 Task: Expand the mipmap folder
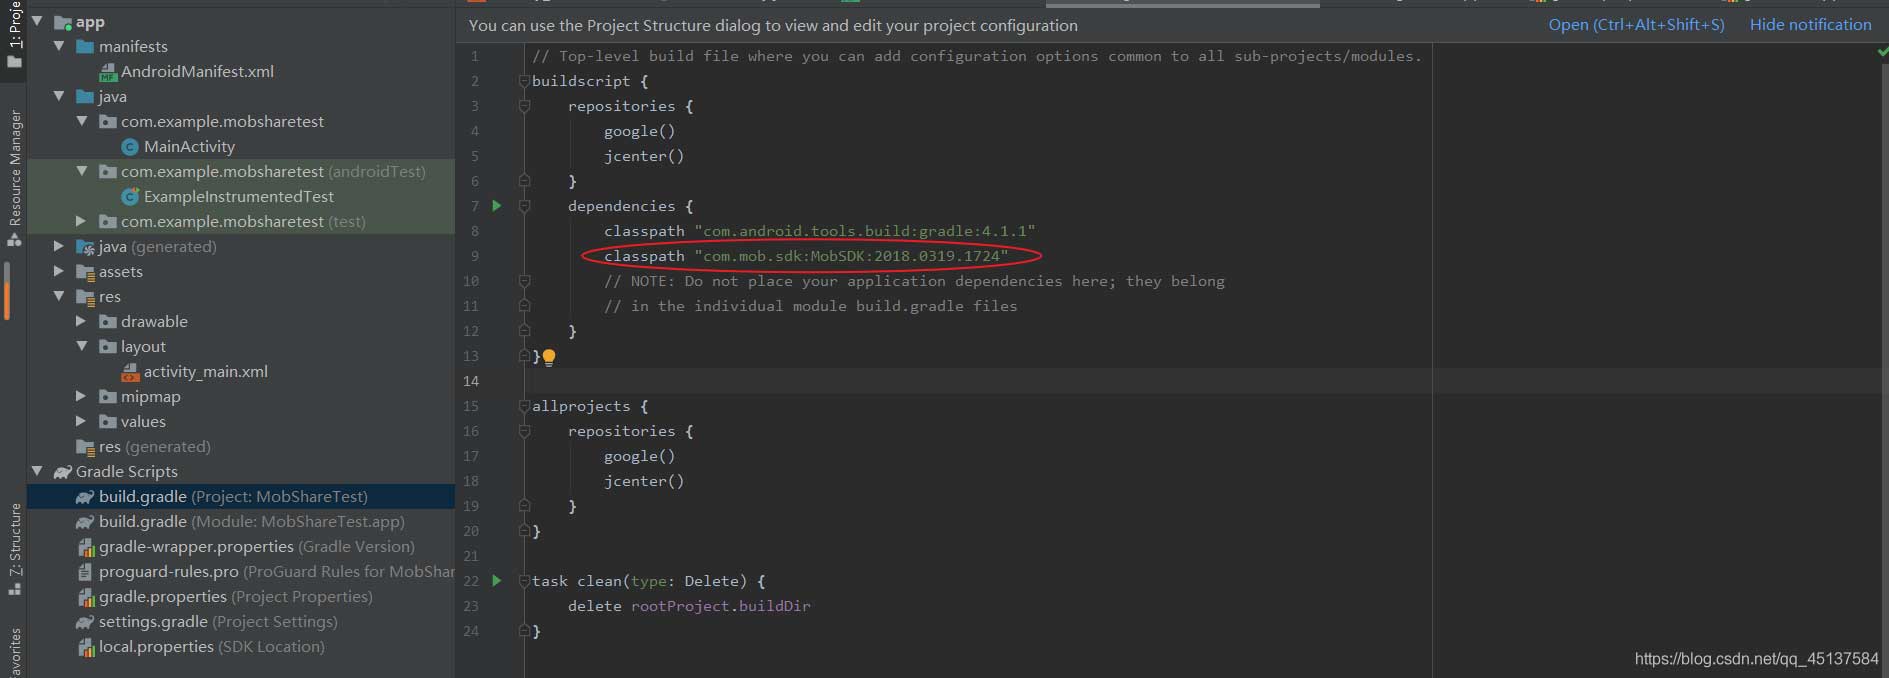point(82,396)
